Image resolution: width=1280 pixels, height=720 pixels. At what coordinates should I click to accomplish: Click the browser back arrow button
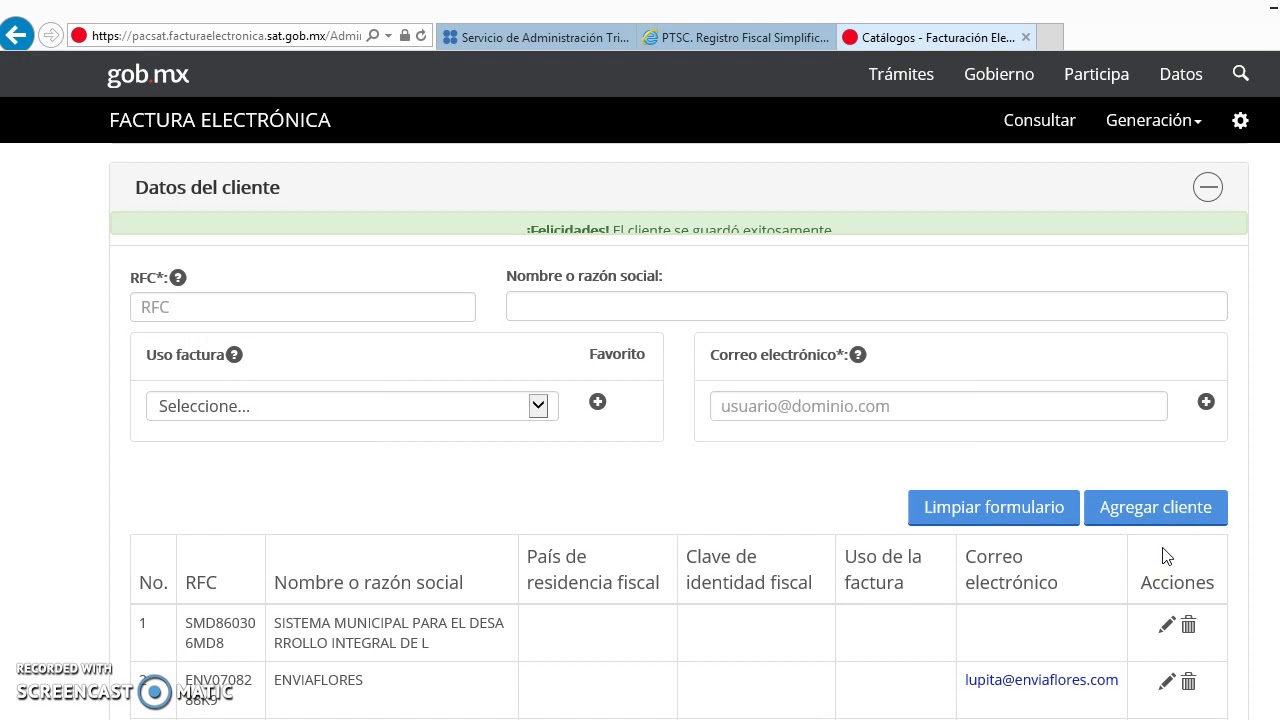click(16, 36)
